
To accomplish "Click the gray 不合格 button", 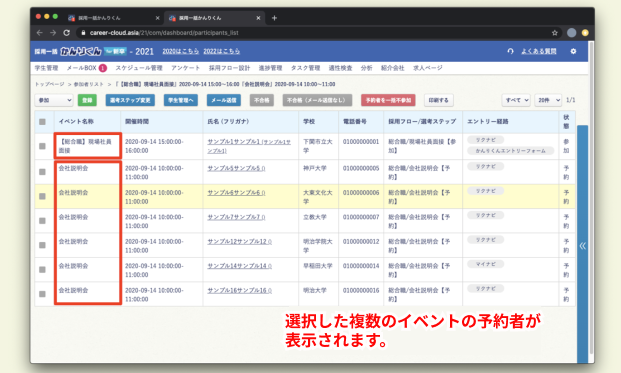I will 261,100.
